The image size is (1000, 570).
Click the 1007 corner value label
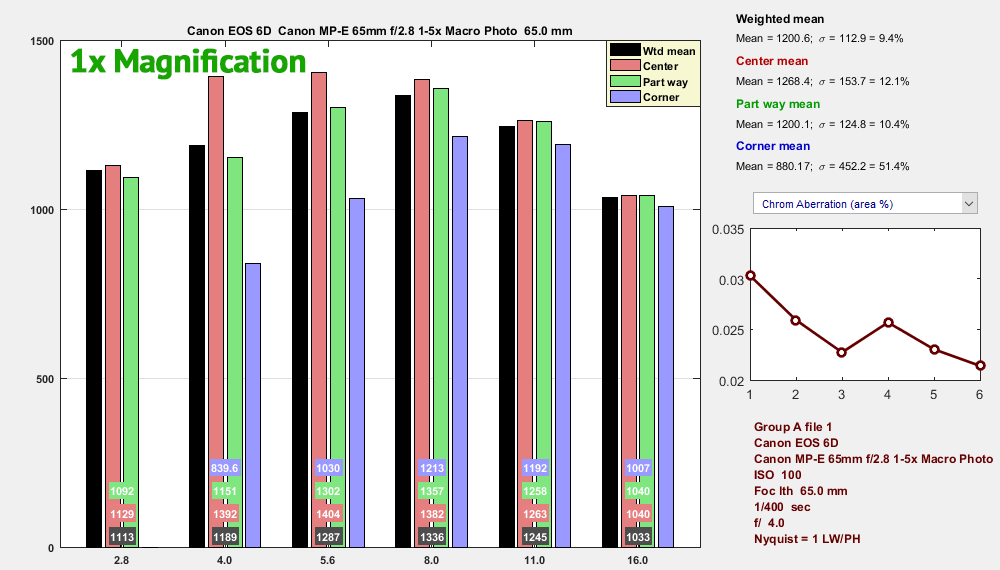[x=638, y=468]
